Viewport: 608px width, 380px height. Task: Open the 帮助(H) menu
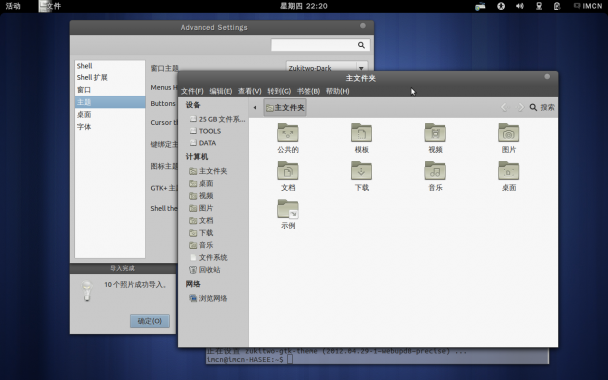click(337, 91)
